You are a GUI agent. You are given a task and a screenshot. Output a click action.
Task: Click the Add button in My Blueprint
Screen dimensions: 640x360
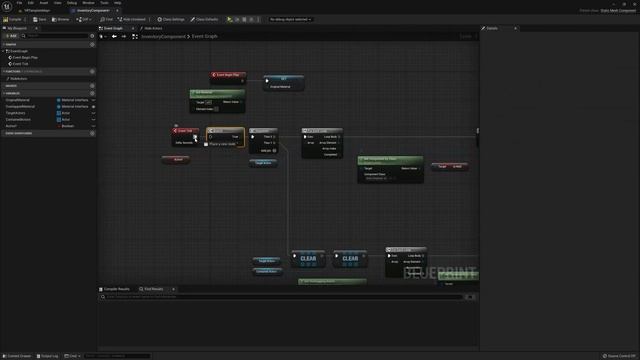coord(11,36)
